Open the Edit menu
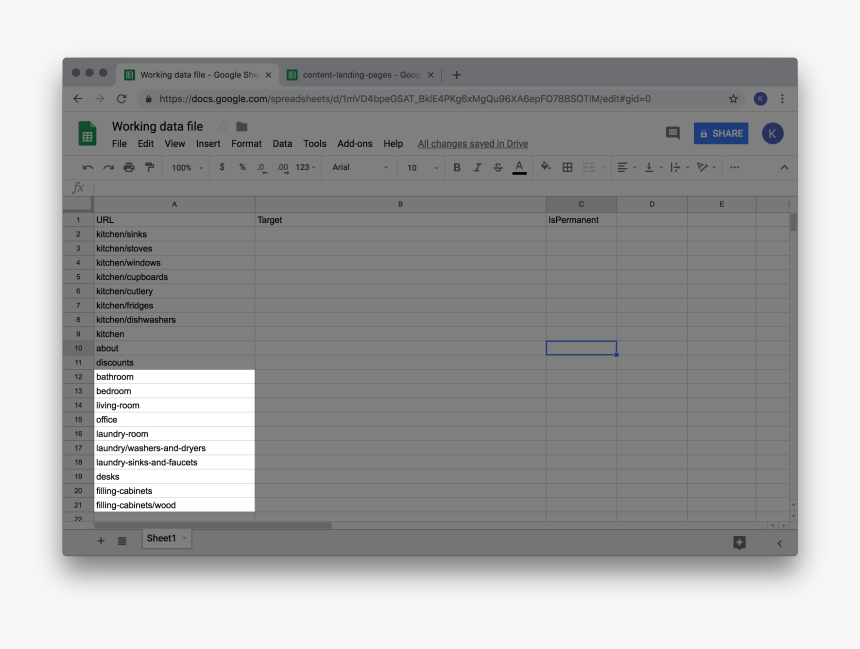The image size is (860, 649). tap(145, 144)
